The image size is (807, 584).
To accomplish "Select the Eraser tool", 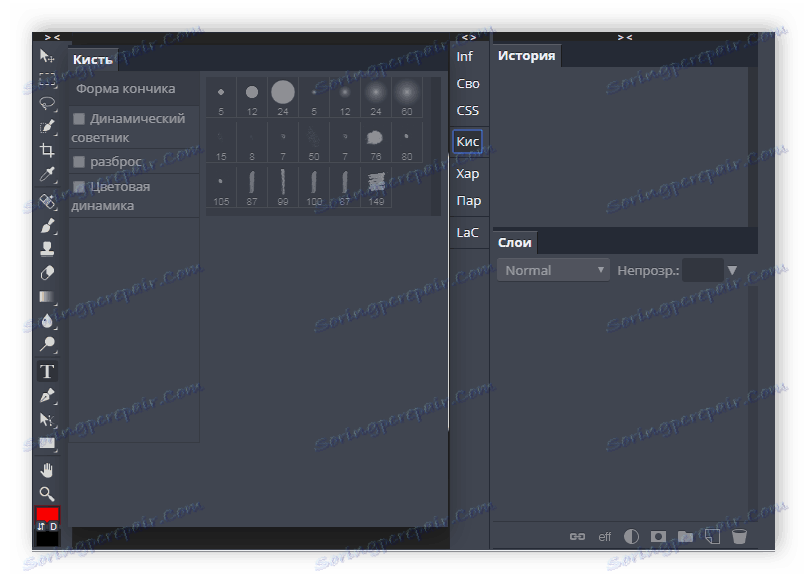I will tap(47, 273).
